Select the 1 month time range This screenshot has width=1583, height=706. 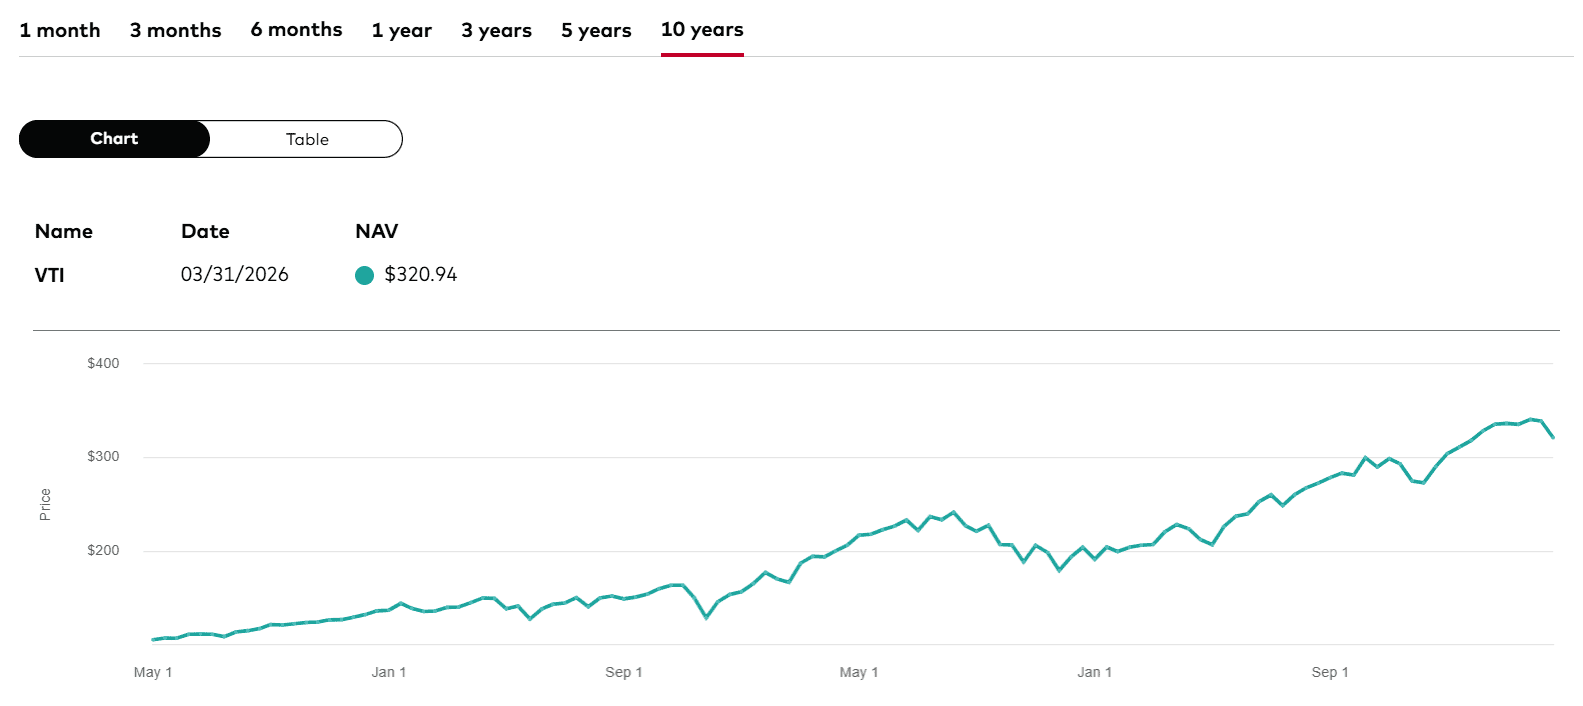click(x=60, y=30)
